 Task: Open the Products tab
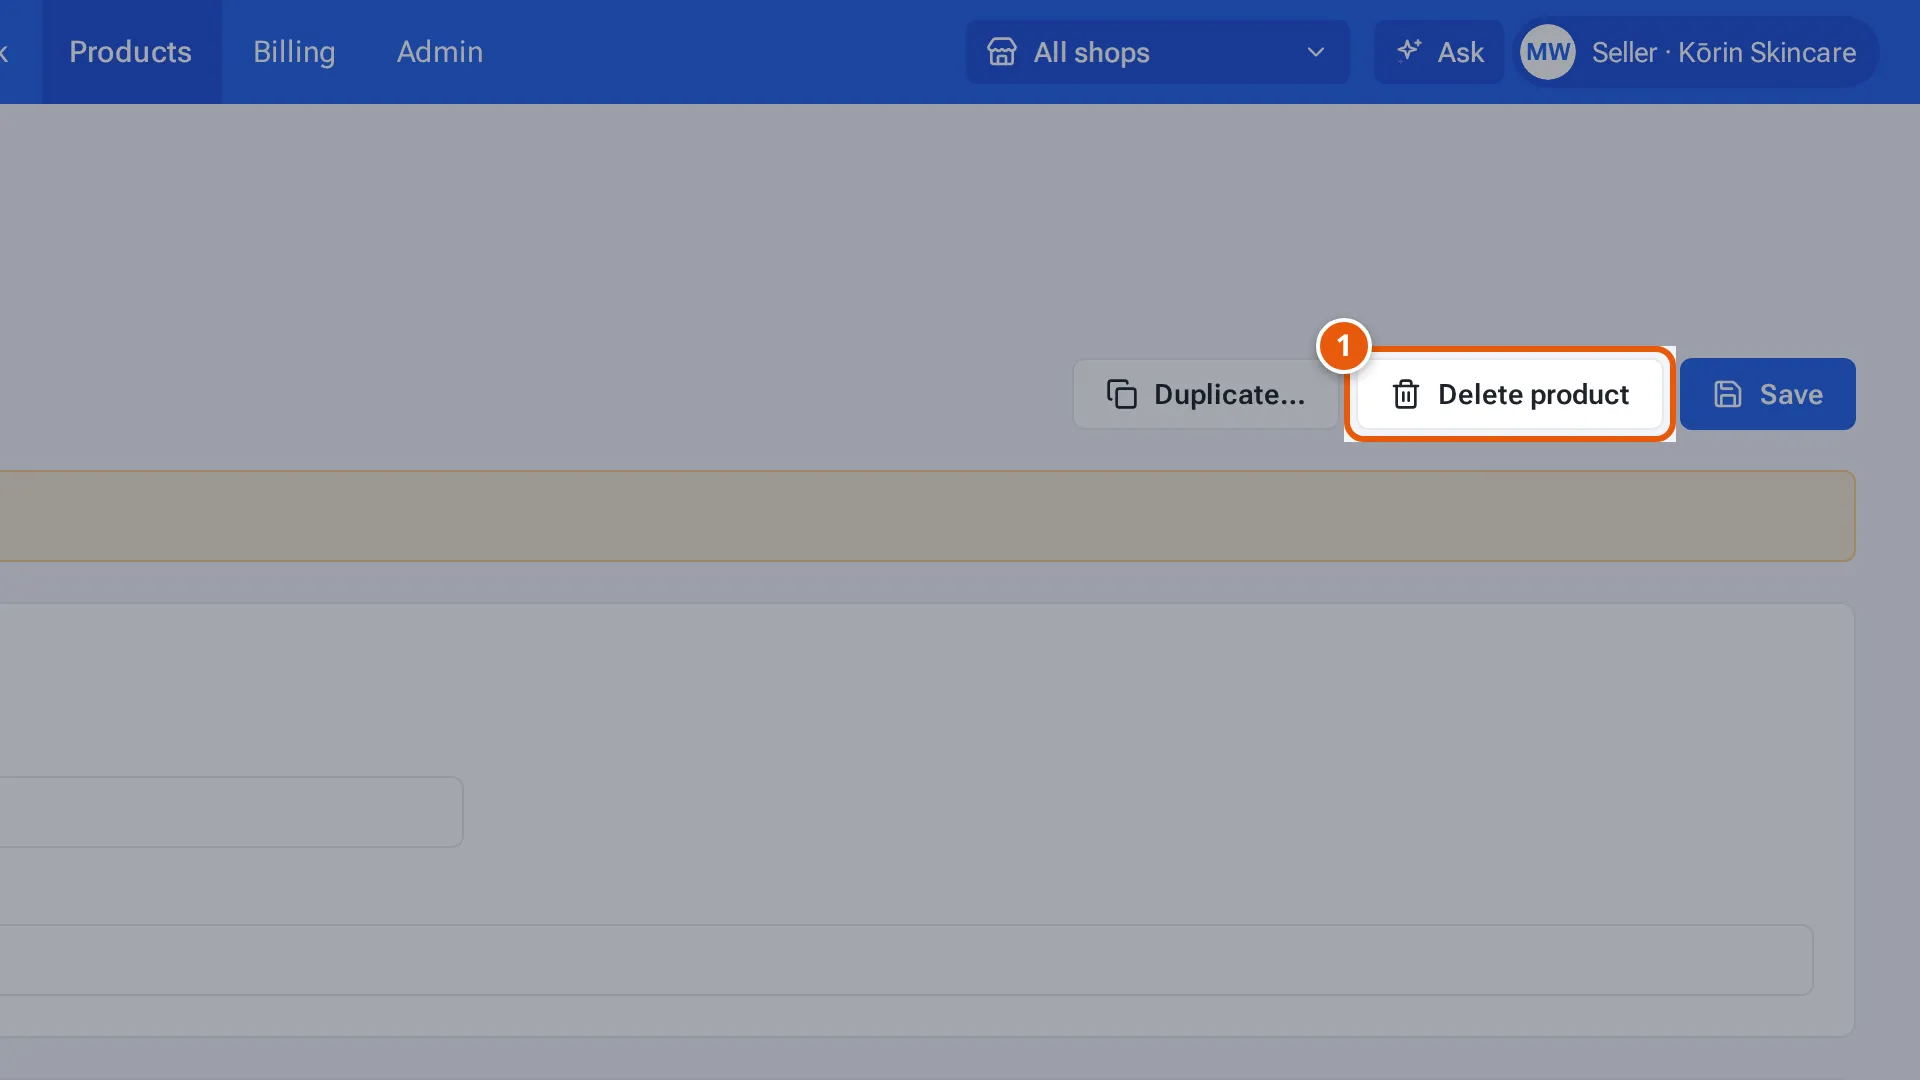(x=130, y=52)
